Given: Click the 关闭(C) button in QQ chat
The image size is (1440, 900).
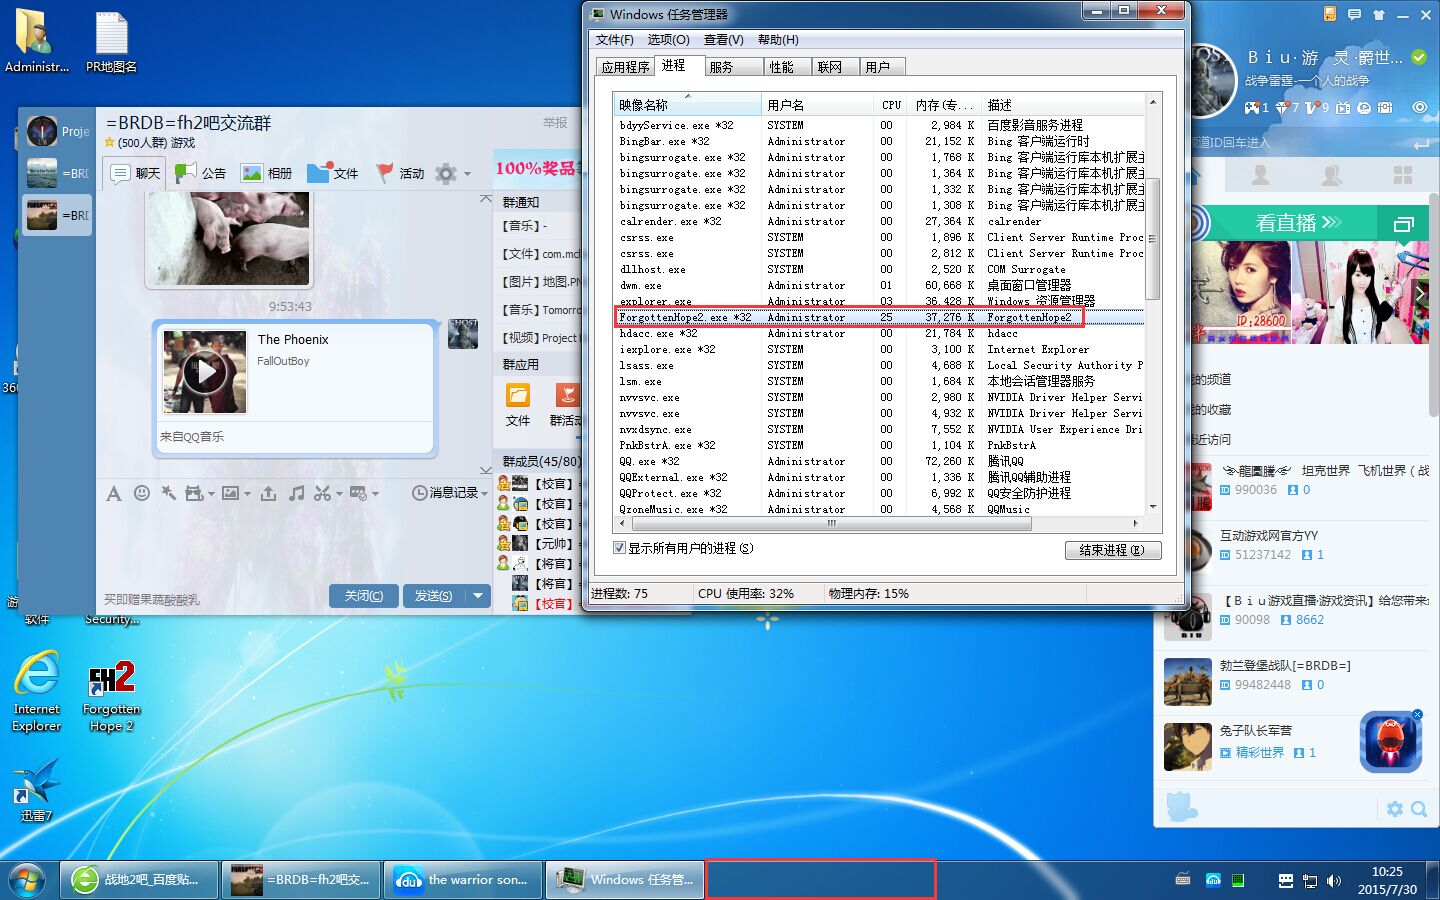Looking at the screenshot, I should 364,596.
